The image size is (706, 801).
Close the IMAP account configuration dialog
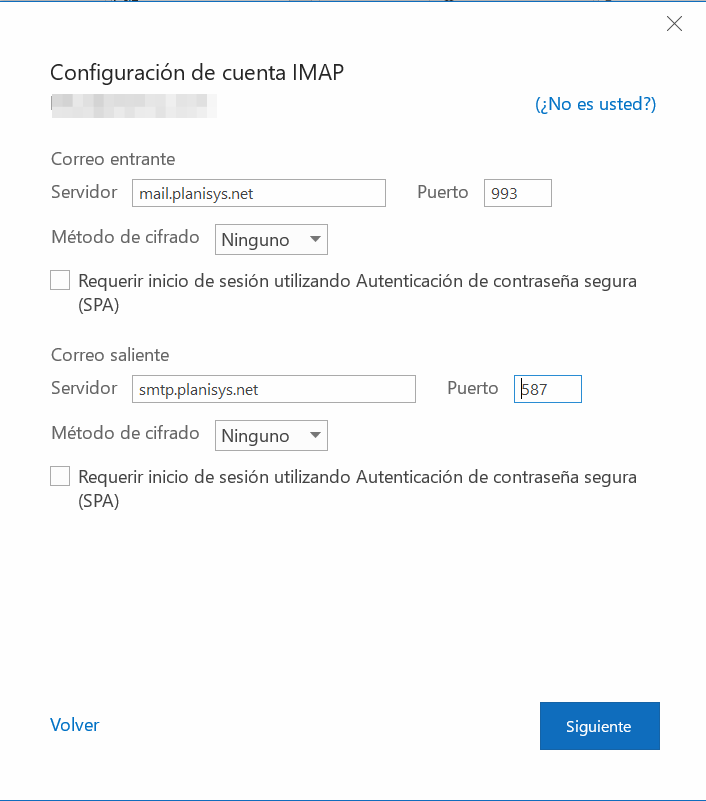(x=674, y=23)
